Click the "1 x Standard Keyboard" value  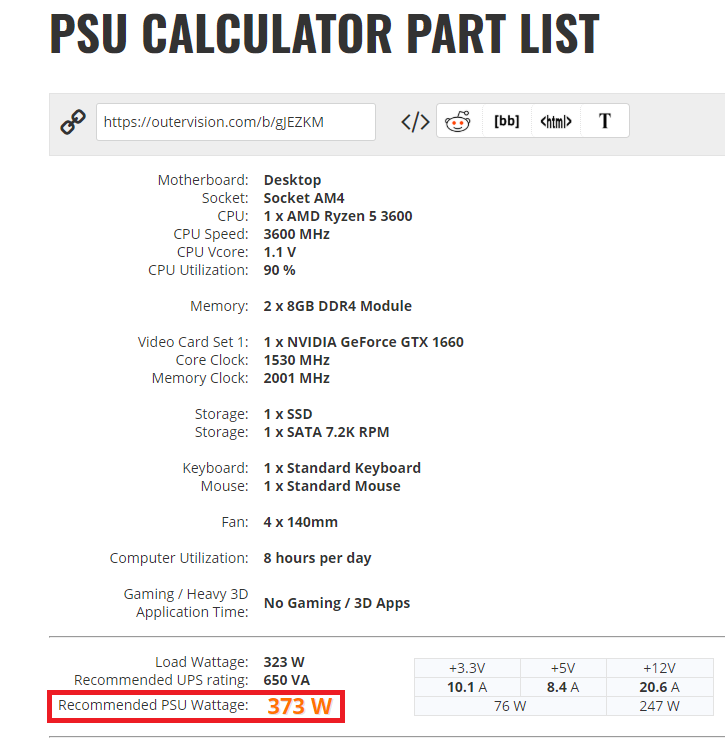click(x=342, y=468)
